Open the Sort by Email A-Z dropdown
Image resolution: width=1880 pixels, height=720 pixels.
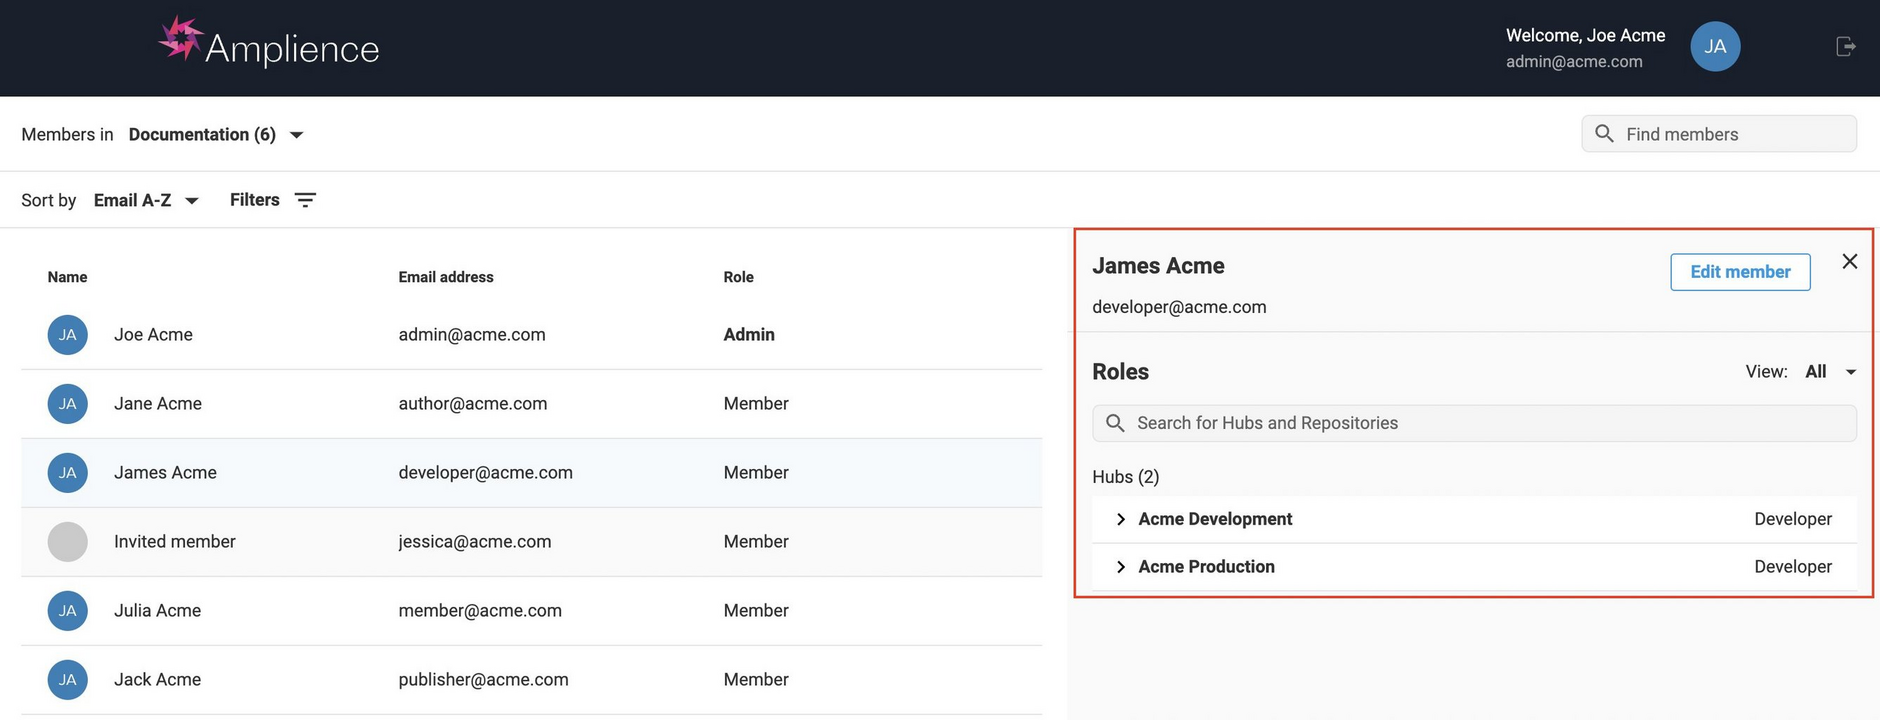[x=146, y=201]
